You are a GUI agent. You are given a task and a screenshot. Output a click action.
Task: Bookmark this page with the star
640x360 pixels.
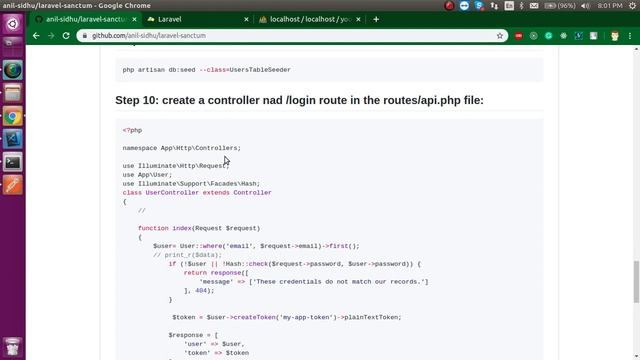pyautogui.click(x=500, y=36)
